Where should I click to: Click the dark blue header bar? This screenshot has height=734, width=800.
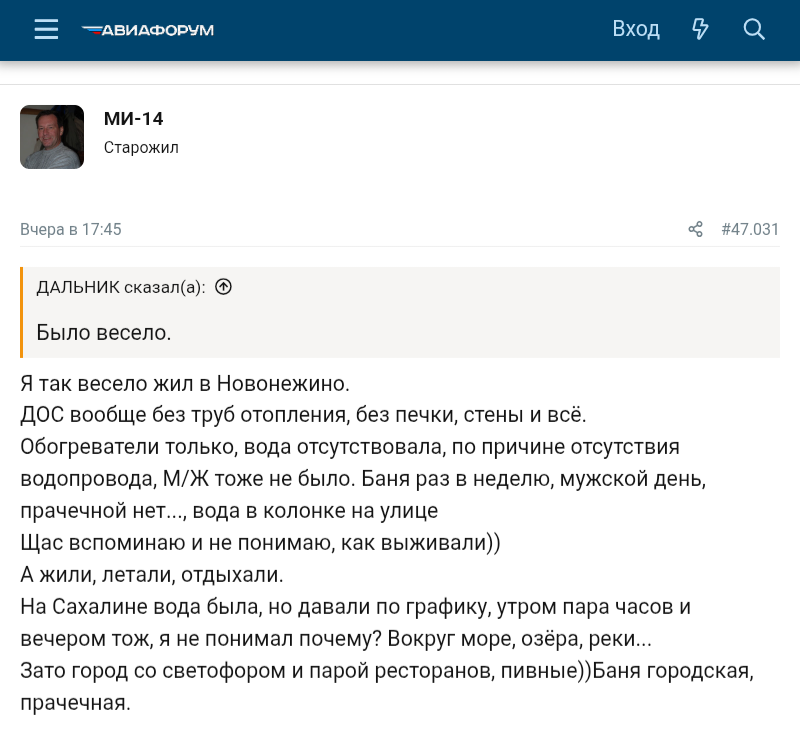[400, 30]
